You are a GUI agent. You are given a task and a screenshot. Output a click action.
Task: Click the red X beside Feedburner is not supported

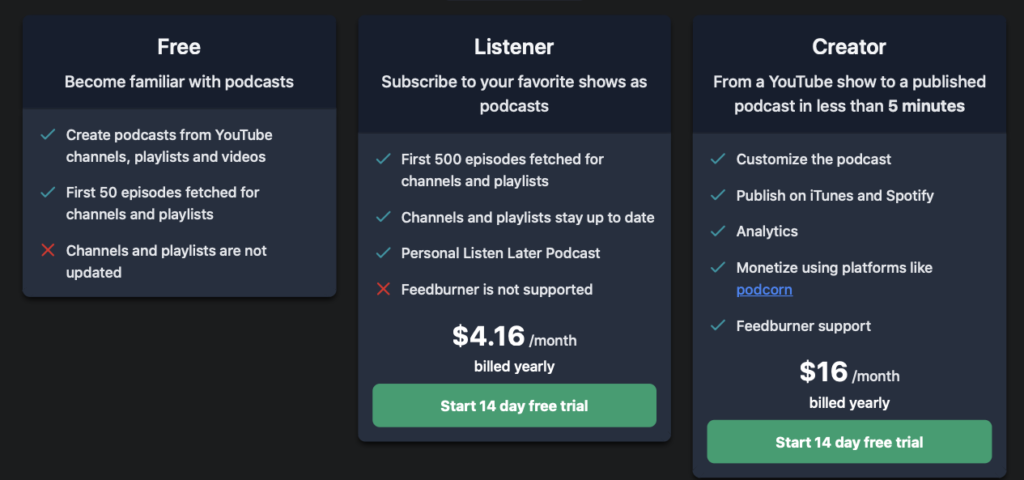[383, 289]
